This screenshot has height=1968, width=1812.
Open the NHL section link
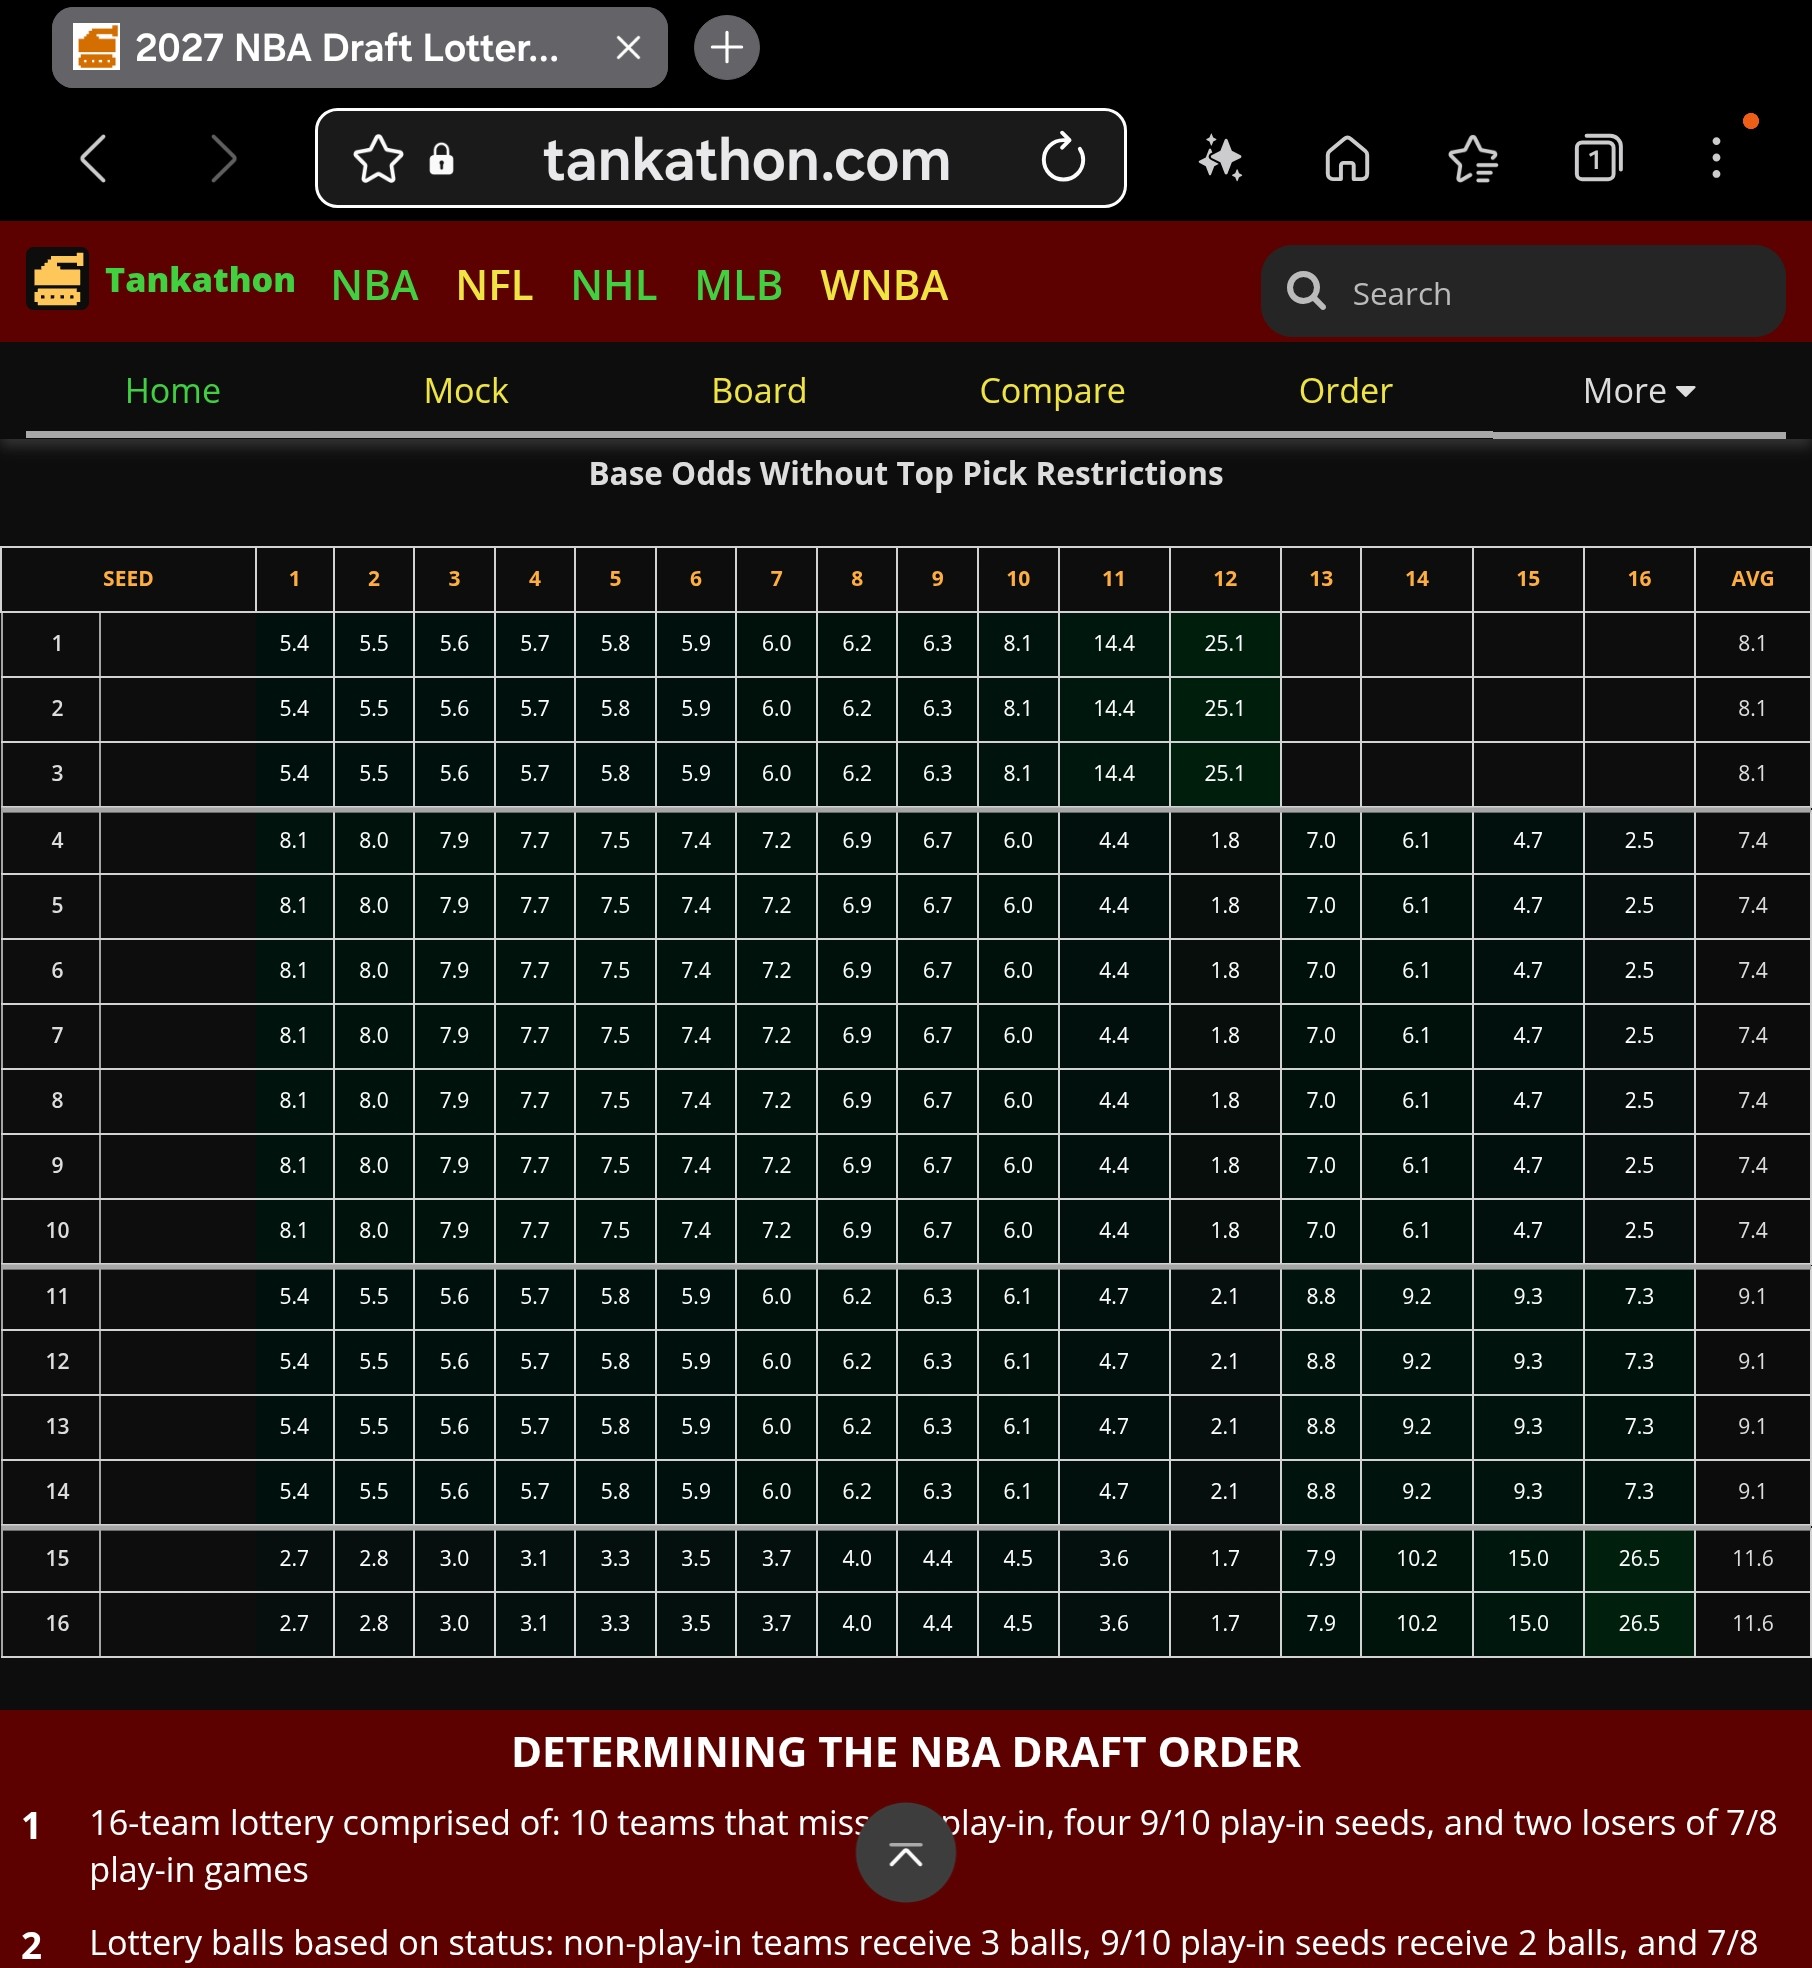(614, 286)
